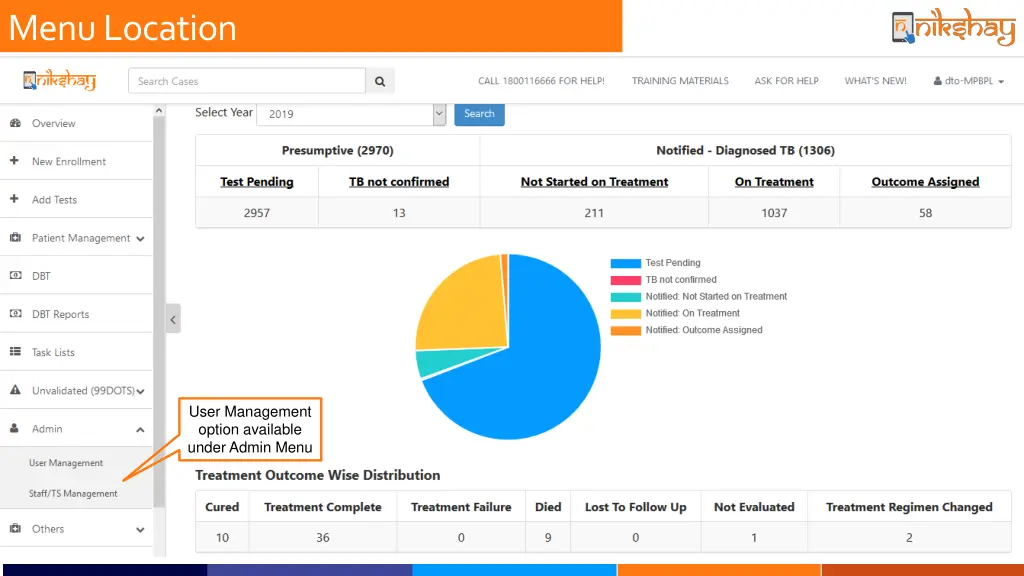Click the search magnifier icon button
The width and height of the screenshot is (1024, 576).
pos(380,81)
